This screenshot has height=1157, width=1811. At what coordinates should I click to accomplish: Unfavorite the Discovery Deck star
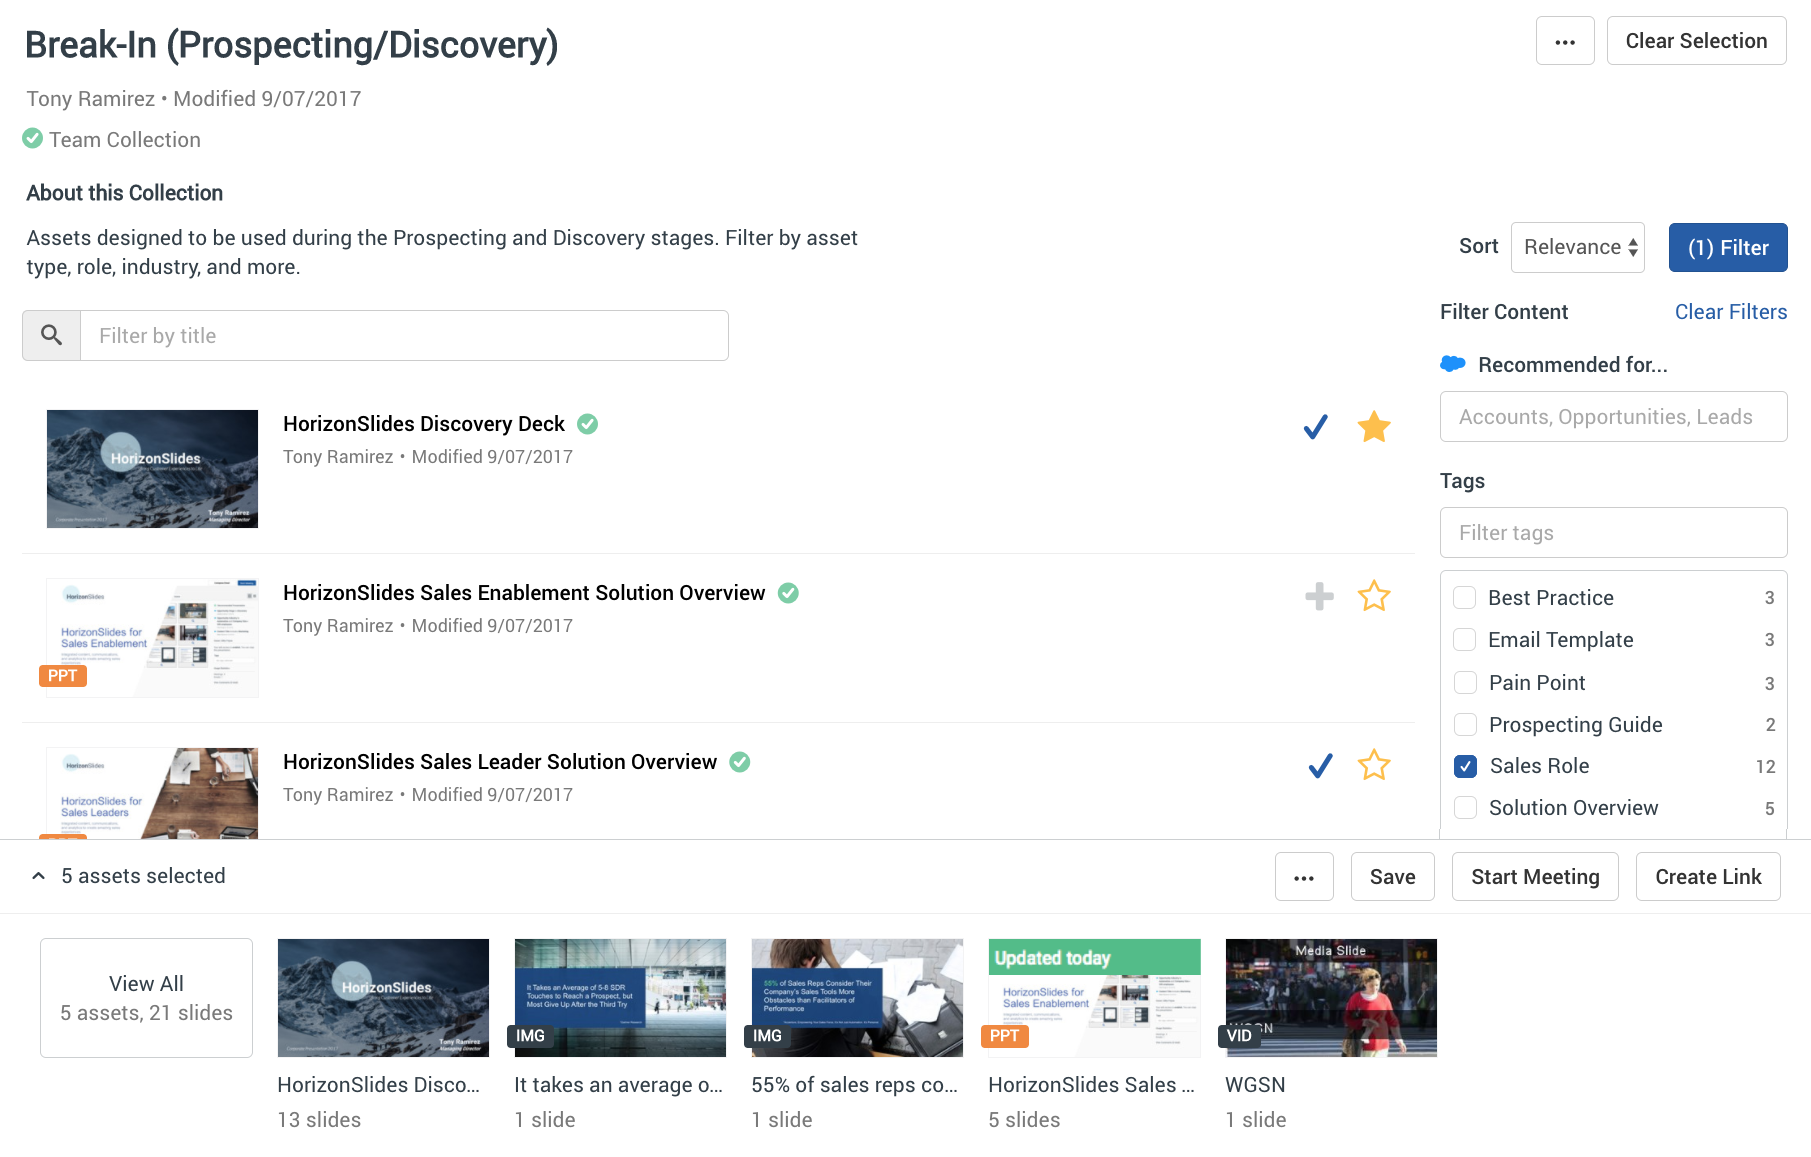click(x=1374, y=427)
